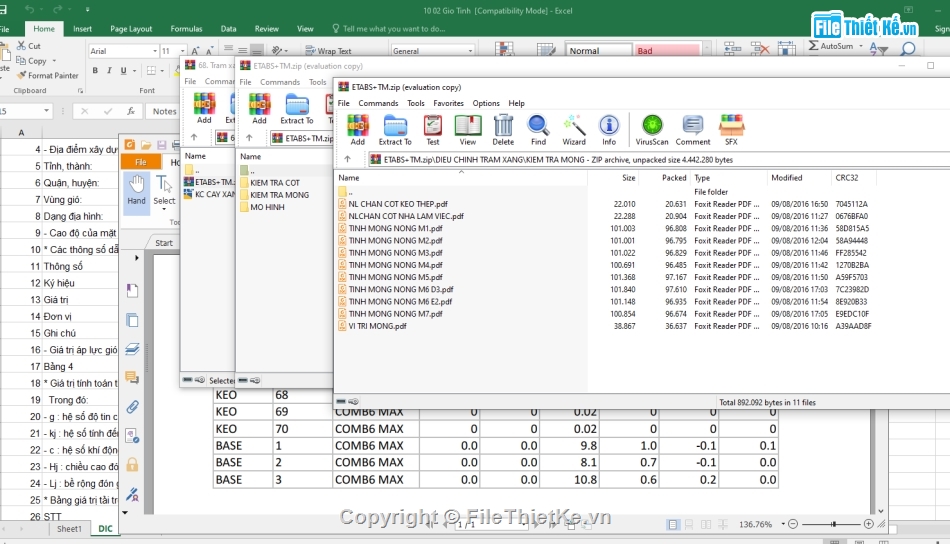Expand the Foxit Select tool dropdown
Image resolution: width=950 pixels, height=544 pixels.
coord(164,209)
